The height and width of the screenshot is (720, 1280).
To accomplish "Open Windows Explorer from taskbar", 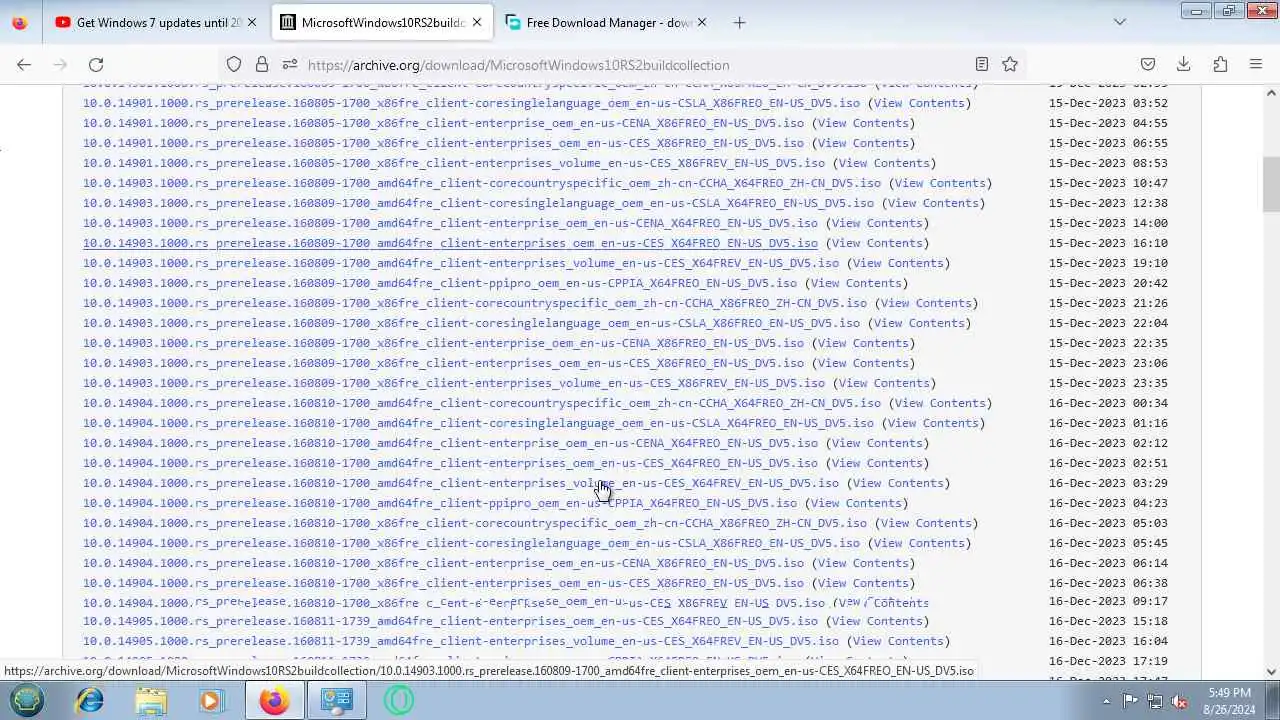I will point(151,700).
